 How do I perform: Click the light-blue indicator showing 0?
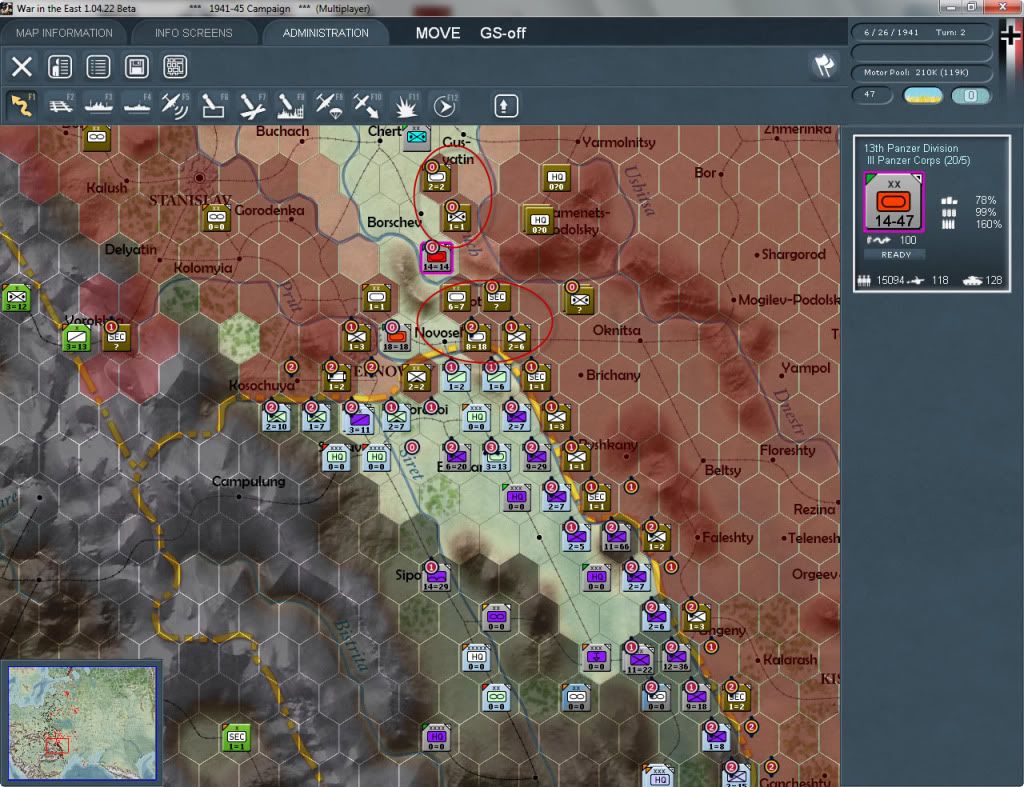tap(970, 95)
